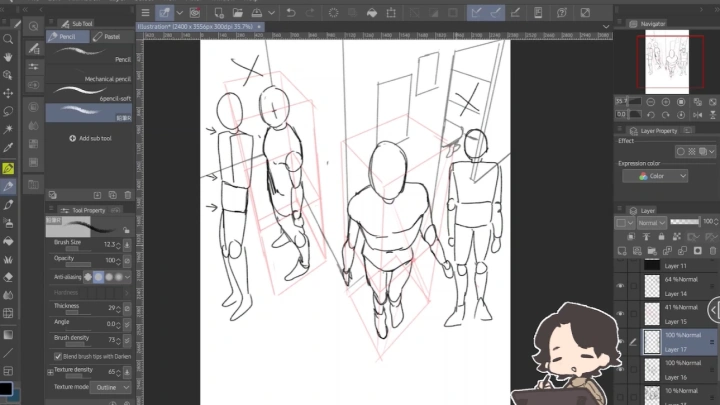Open the Expression color Color dropdown
The image size is (720, 405).
coord(655,176)
